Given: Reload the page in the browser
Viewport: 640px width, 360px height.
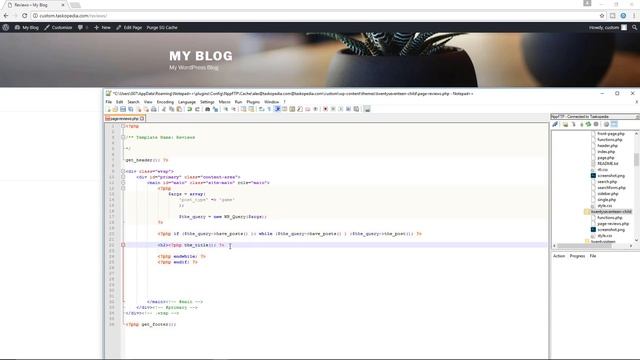Looking at the screenshot, I should click(24, 16).
